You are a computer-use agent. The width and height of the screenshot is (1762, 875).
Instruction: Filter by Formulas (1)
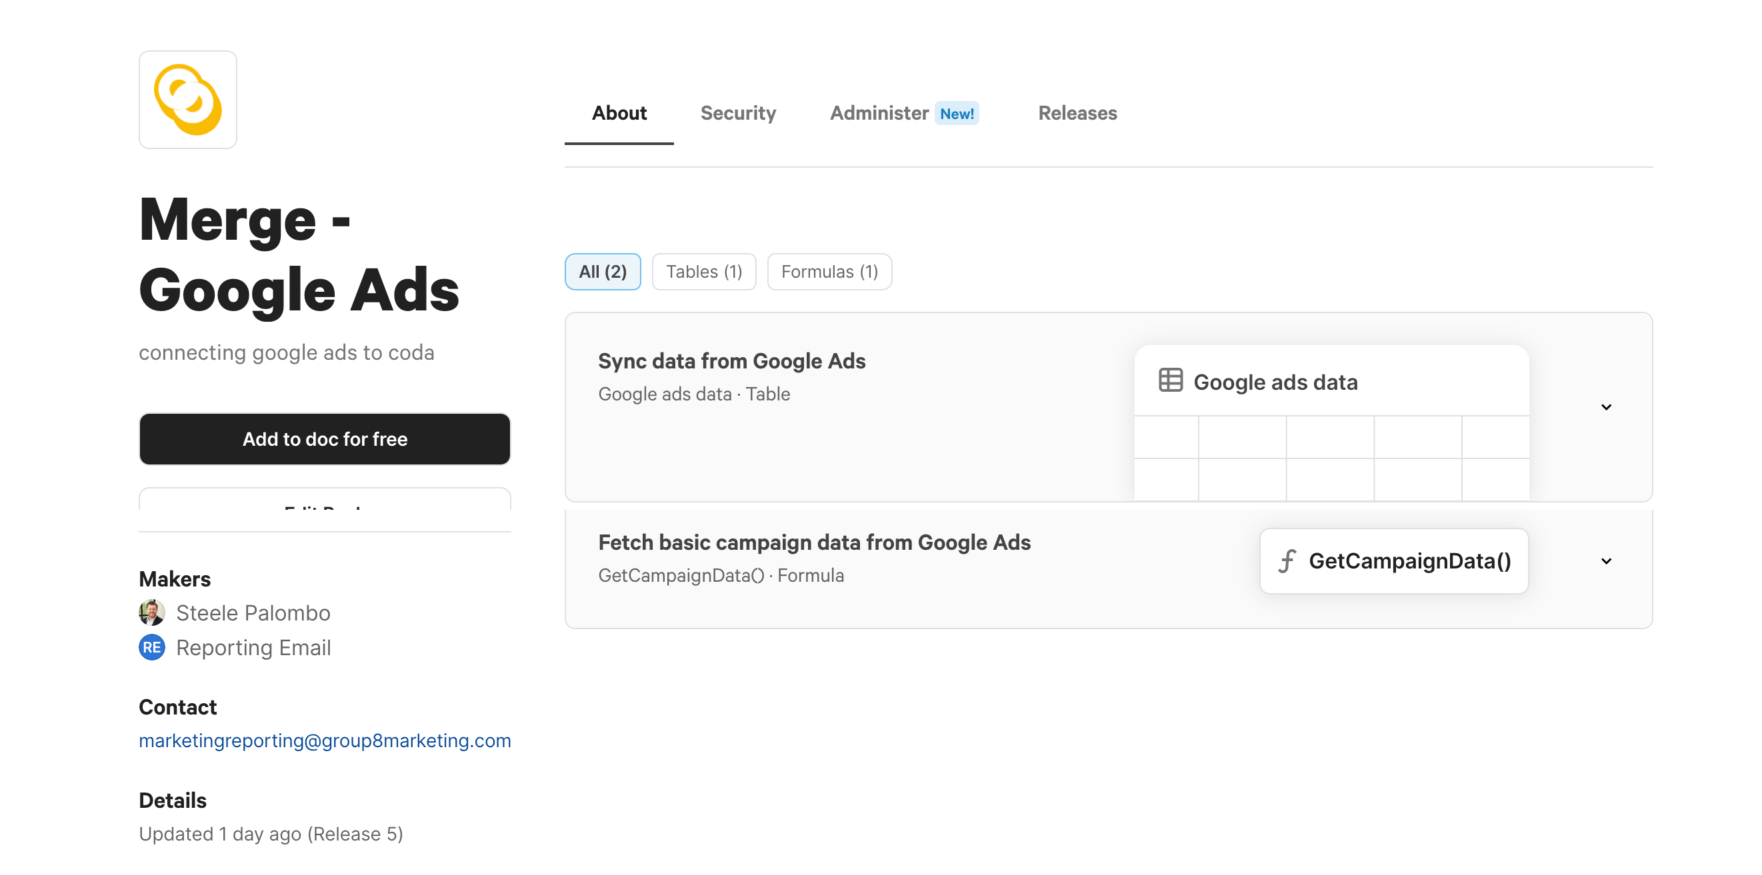click(829, 272)
